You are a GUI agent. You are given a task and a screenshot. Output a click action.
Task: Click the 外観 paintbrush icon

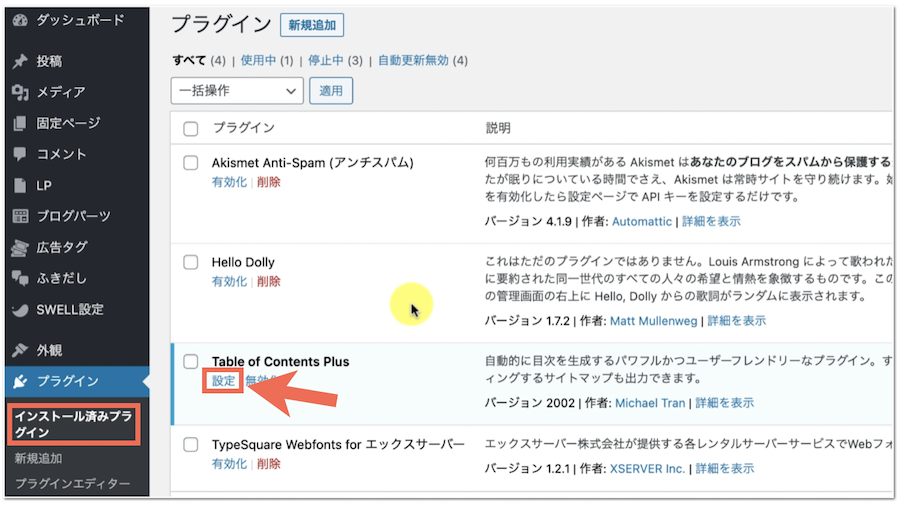click(x=20, y=350)
